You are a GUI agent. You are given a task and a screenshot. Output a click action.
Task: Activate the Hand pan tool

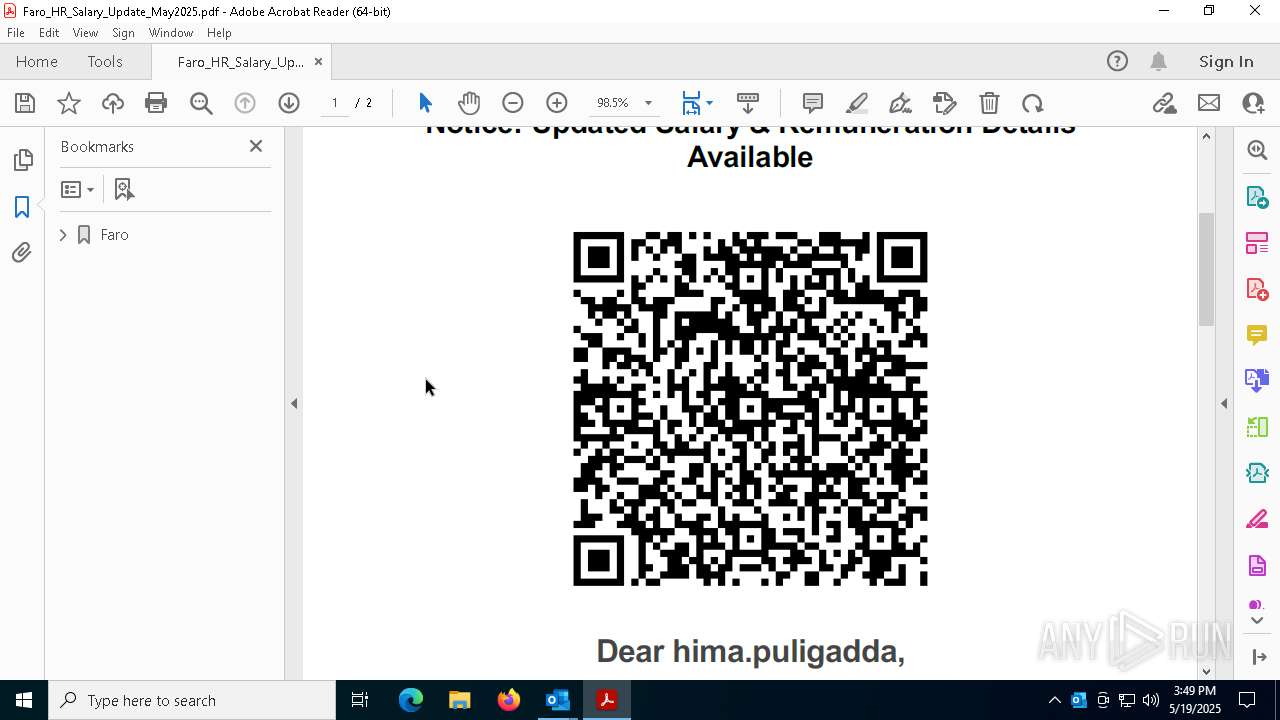[469, 103]
